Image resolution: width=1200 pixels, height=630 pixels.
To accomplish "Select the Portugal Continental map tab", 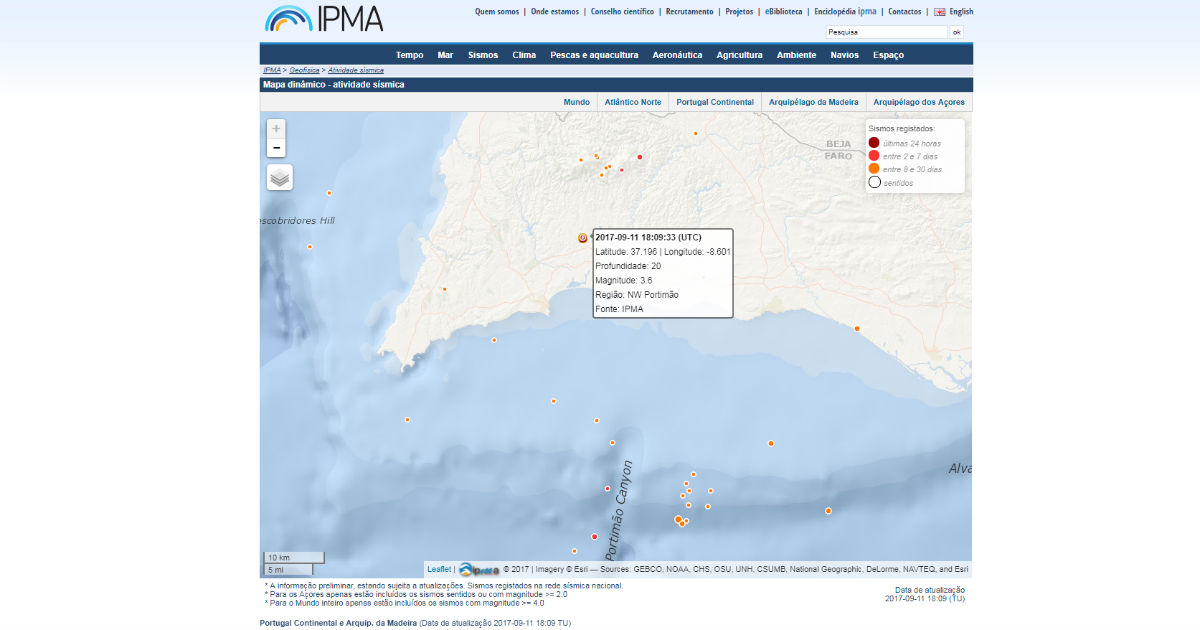I will click(715, 102).
